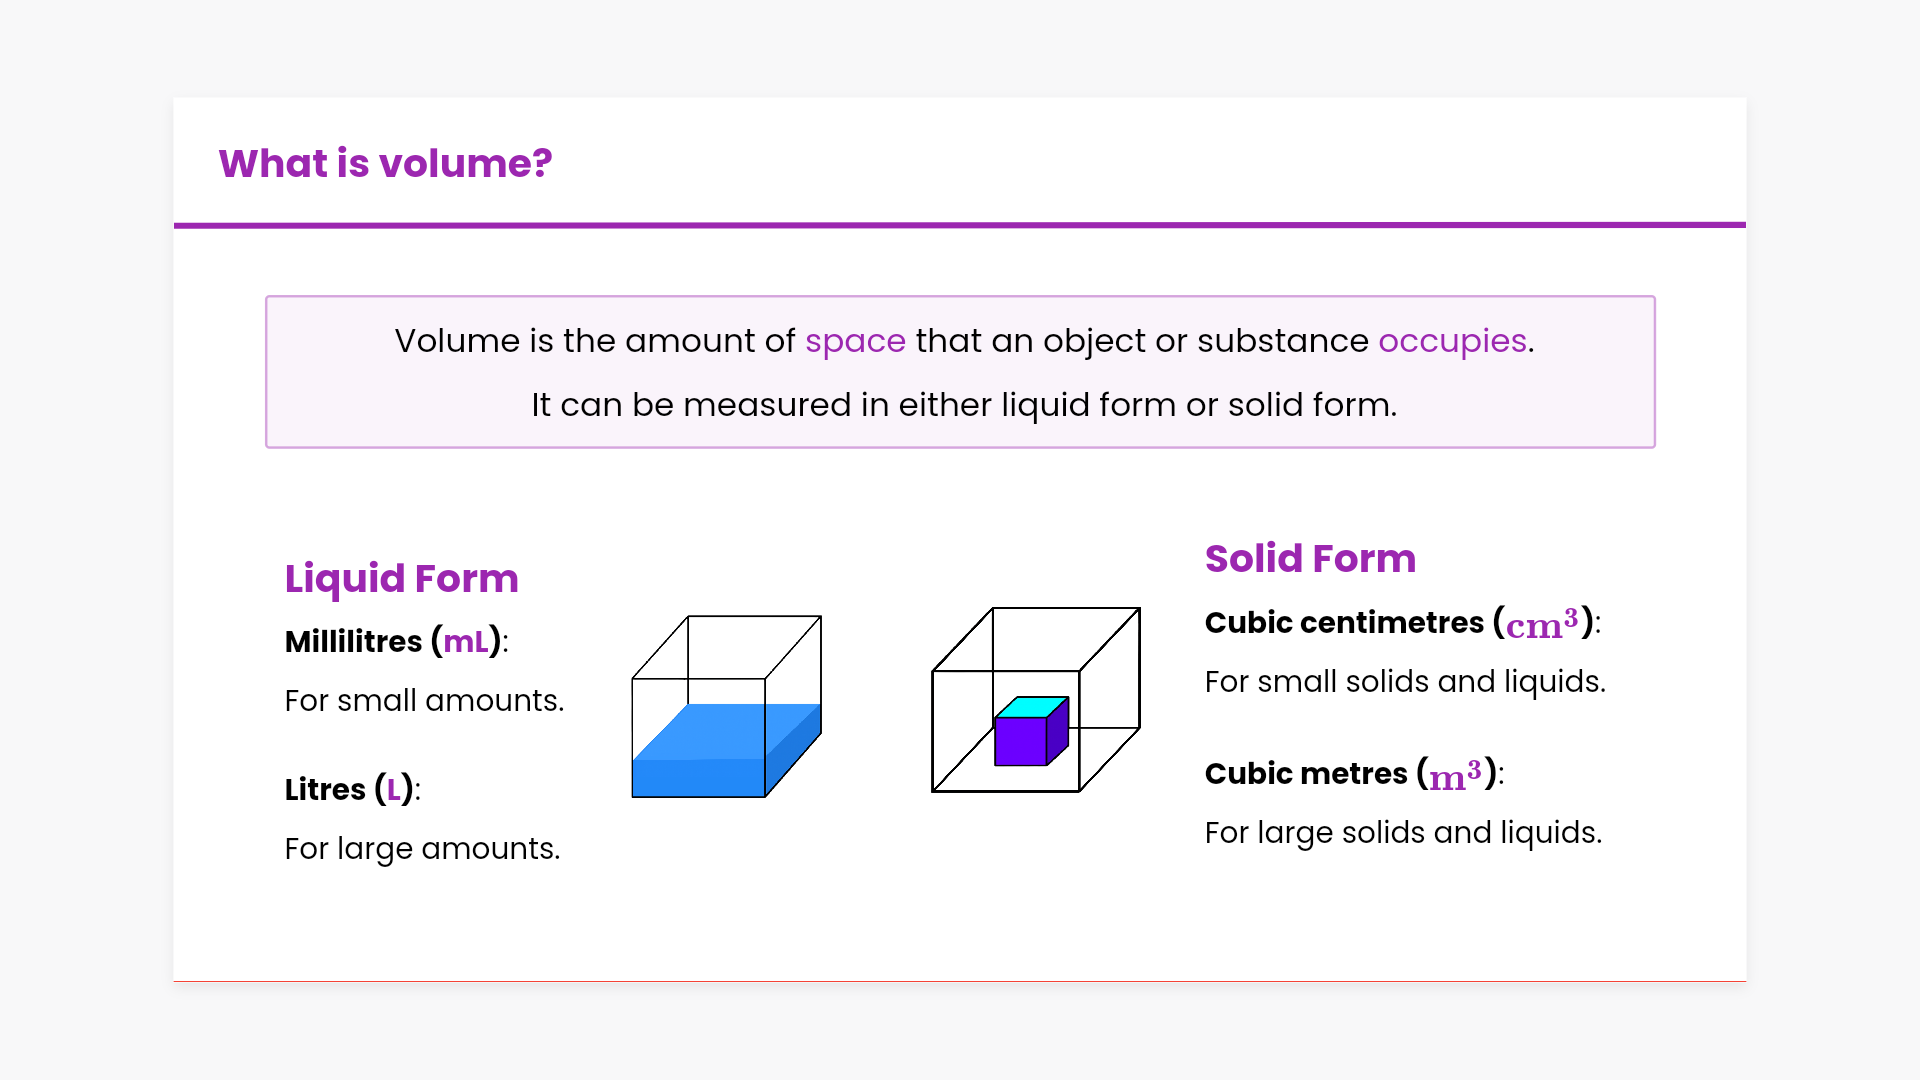Click the text "For large amounts."
The image size is (1920, 1080).
(422, 848)
